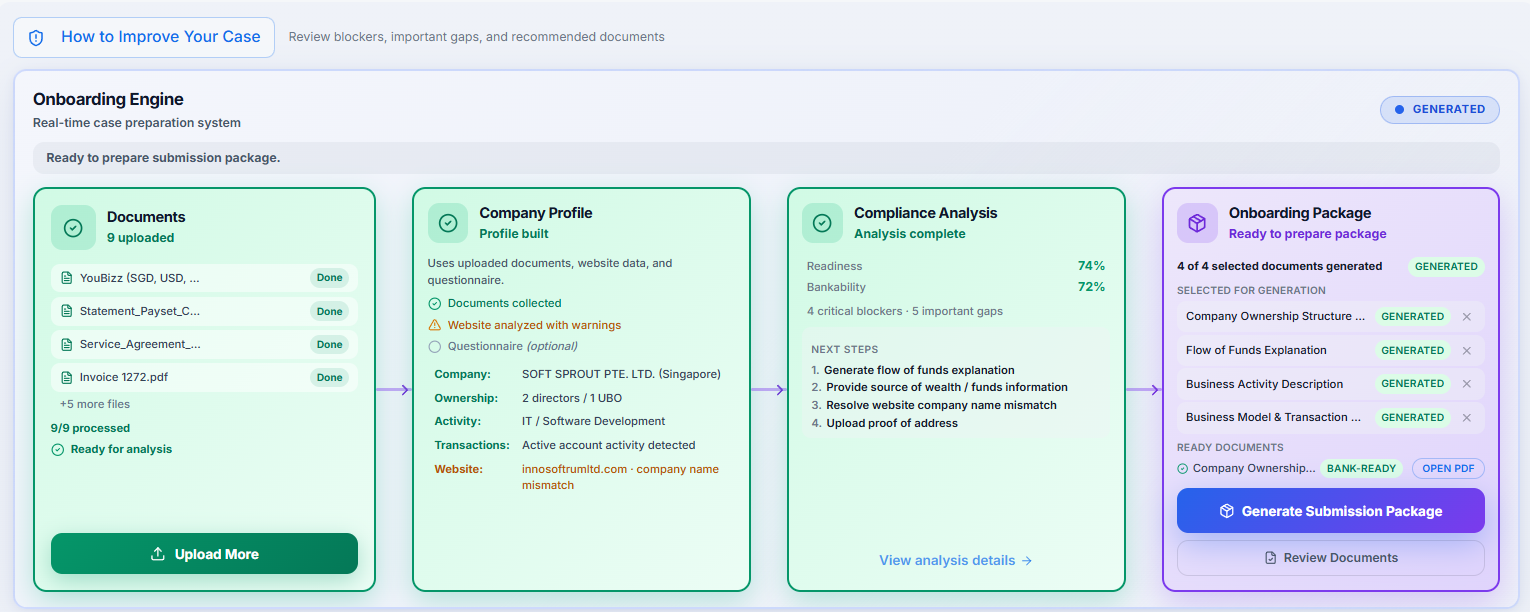
Task: Click the 2 directors / 1 UBO value
Action: [x=572, y=398]
